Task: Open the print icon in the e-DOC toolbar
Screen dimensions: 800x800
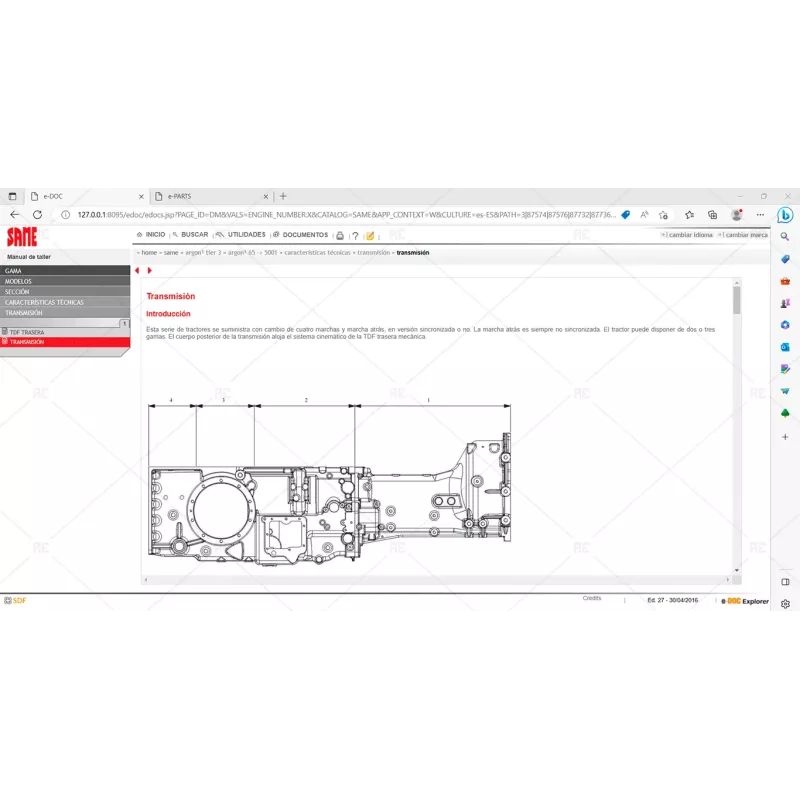Action: (x=338, y=235)
